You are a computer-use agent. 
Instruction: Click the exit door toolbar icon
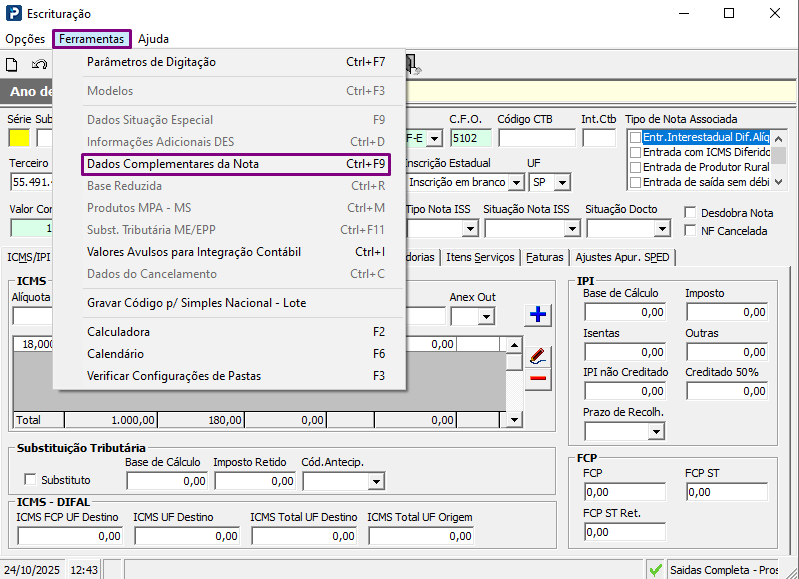click(x=412, y=65)
